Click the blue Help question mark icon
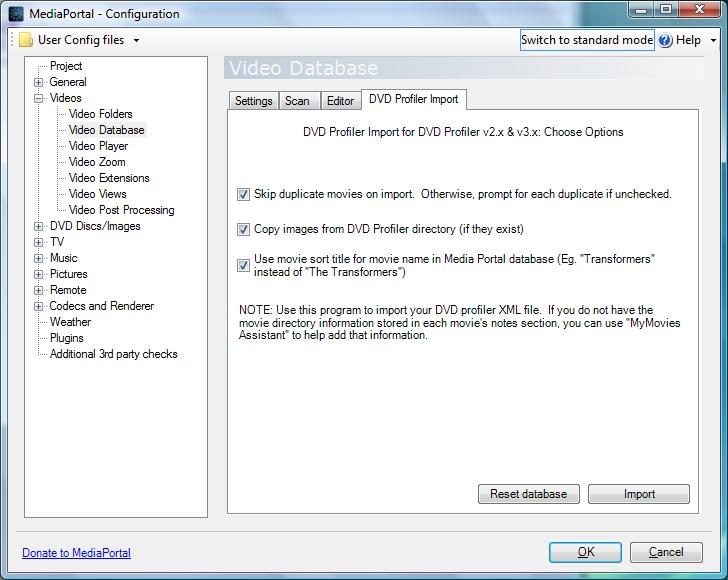The image size is (728, 580). click(665, 41)
